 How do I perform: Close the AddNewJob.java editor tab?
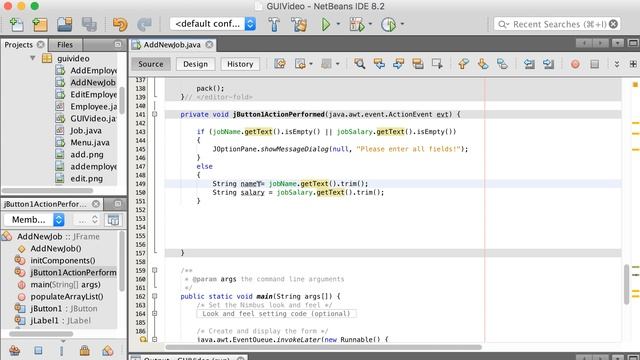[209, 44]
